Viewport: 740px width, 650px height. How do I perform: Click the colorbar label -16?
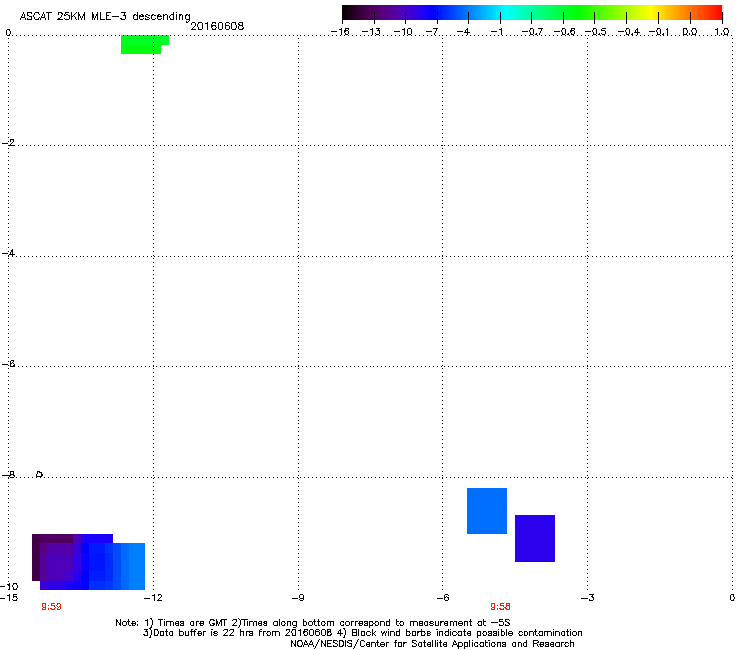pyautogui.click(x=340, y=32)
